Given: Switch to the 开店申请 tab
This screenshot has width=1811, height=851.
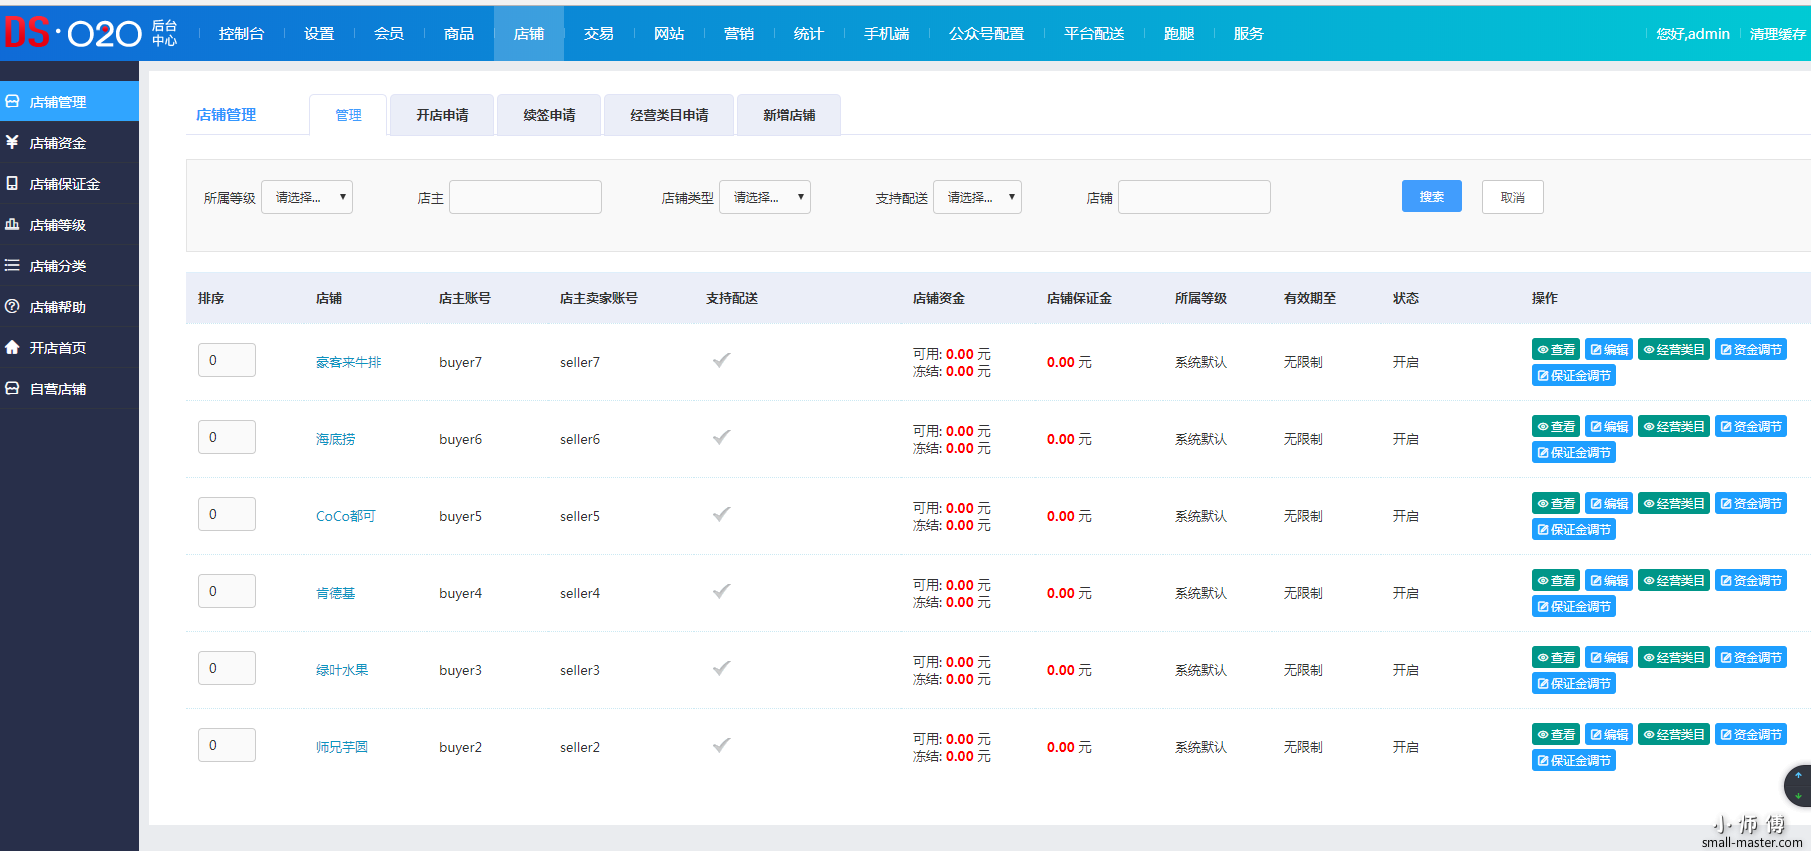Looking at the screenshot, I should [442, 115].
